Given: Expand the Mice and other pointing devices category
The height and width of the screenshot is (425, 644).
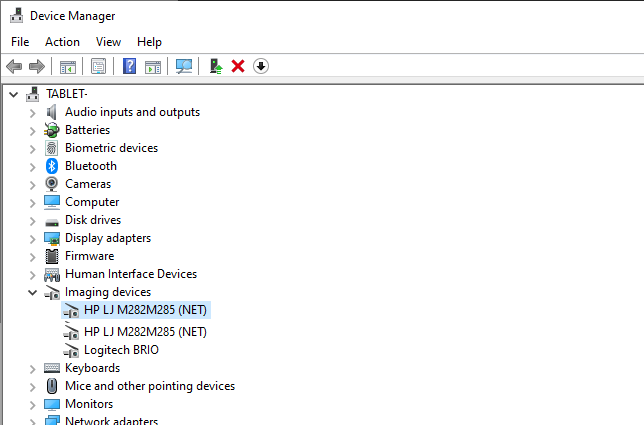Looking at the screenshot, I should (32, 387).
